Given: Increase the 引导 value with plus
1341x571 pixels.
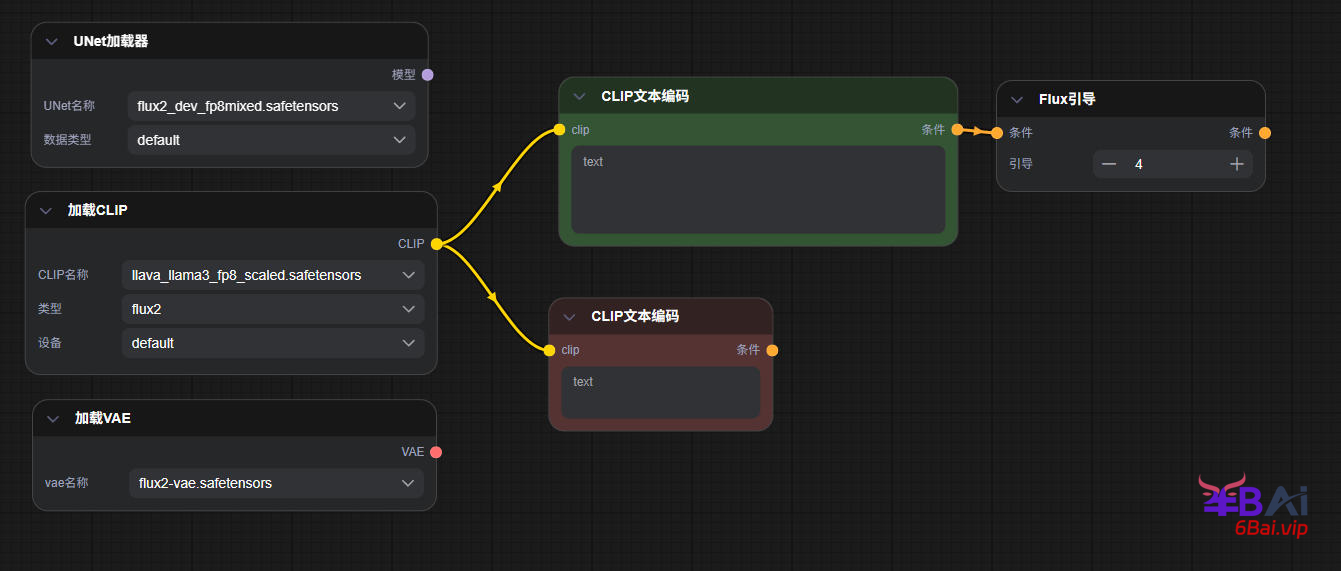Looking at the screenshot, I should (x=1237, y=164).
